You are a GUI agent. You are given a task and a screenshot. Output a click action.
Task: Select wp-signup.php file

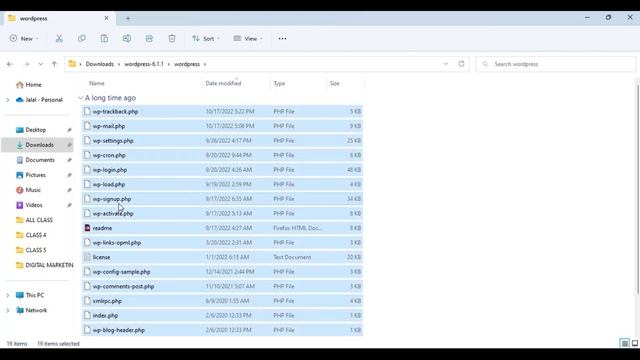point(222,199)
